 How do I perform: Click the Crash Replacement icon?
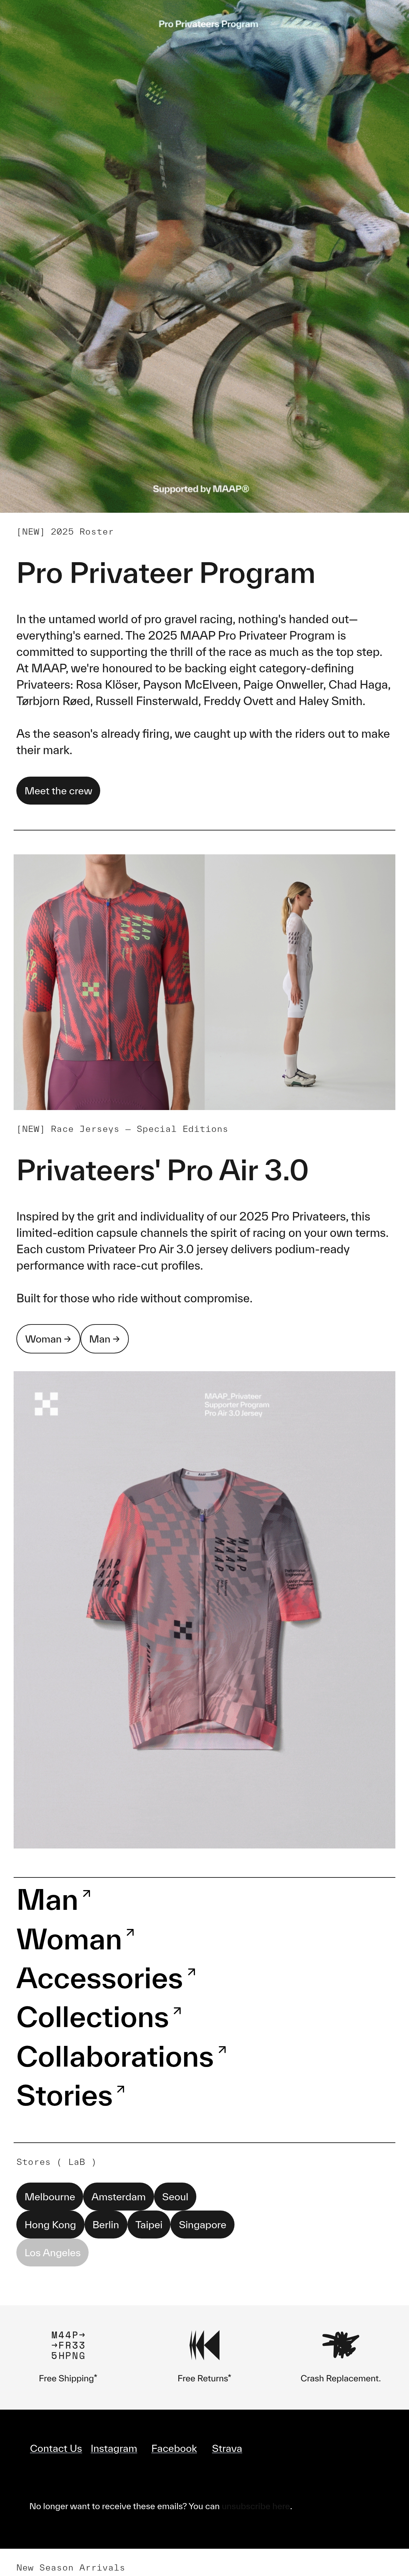[x=340, y=2344]
